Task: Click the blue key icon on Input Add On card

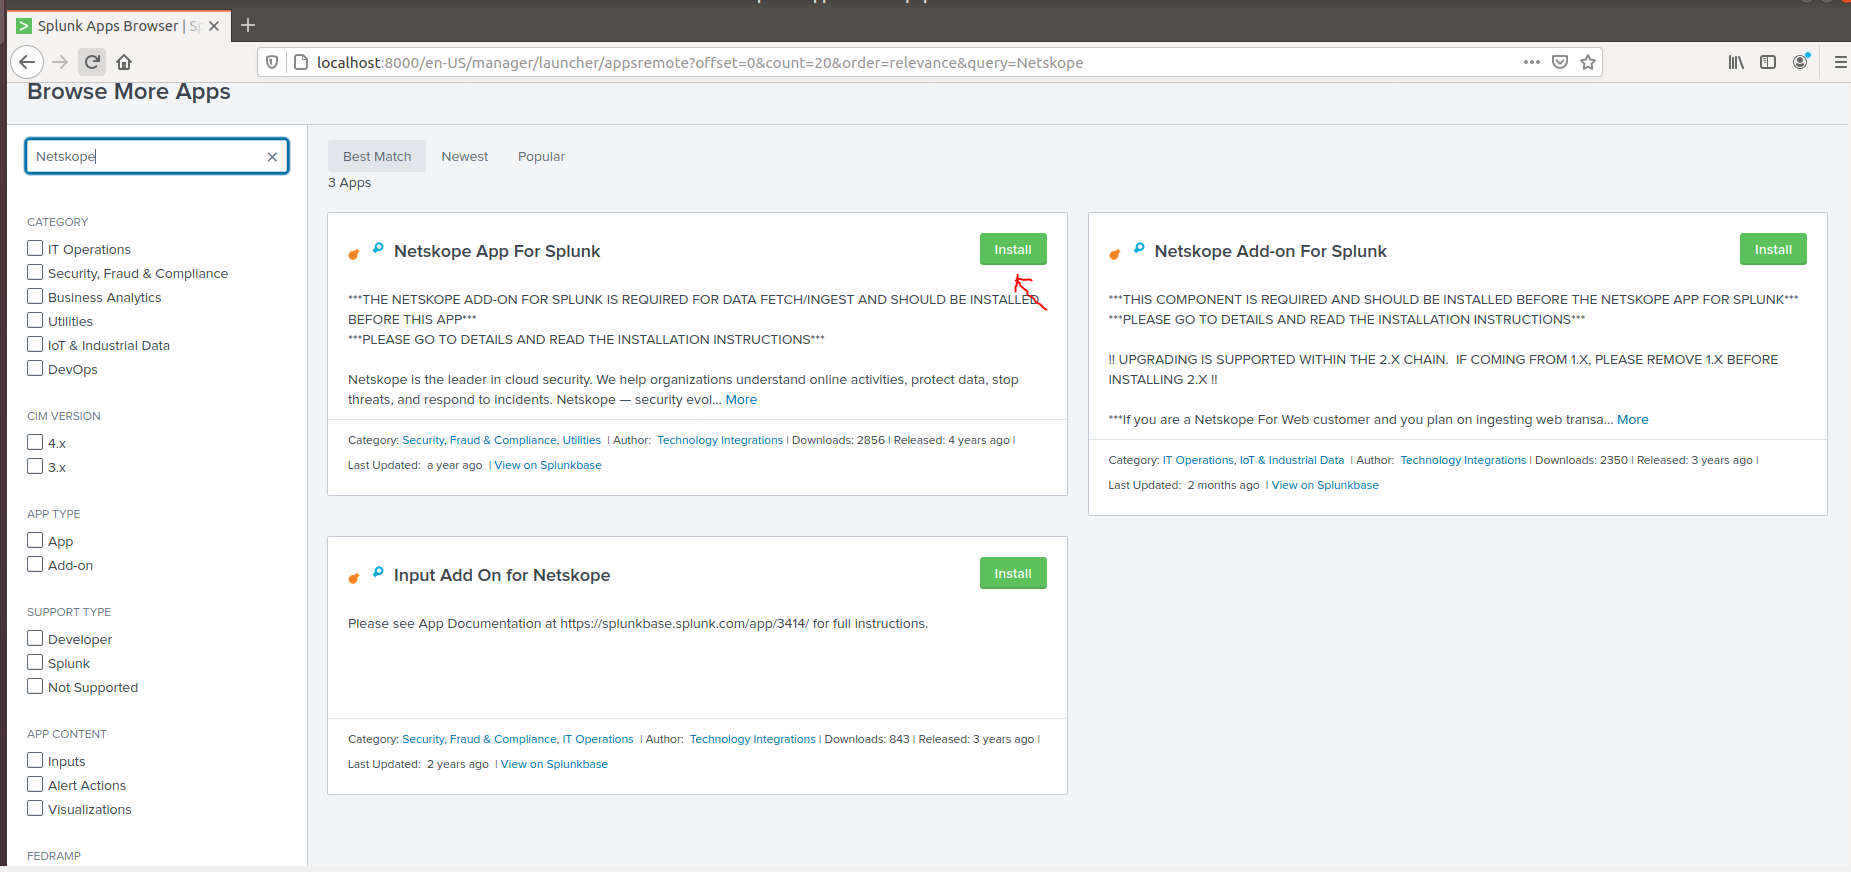Action: [x=378, y=572]
